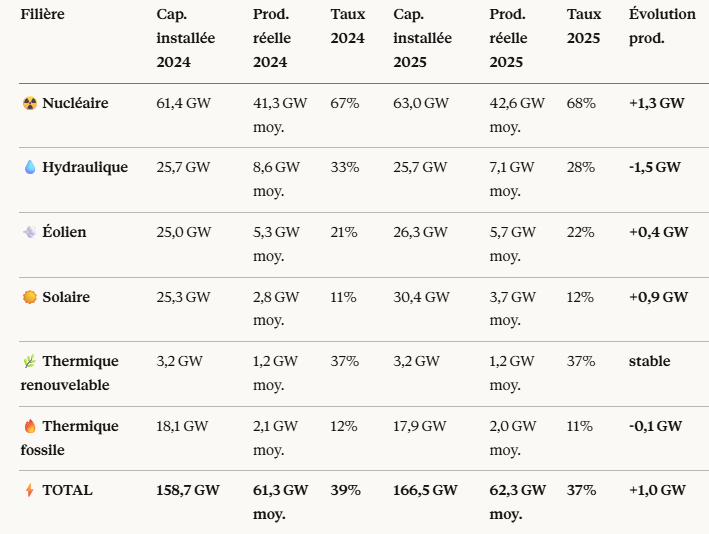709x534 pixels.
Task: Click the Cap. installée 2025 header
Action: point(422,38)
